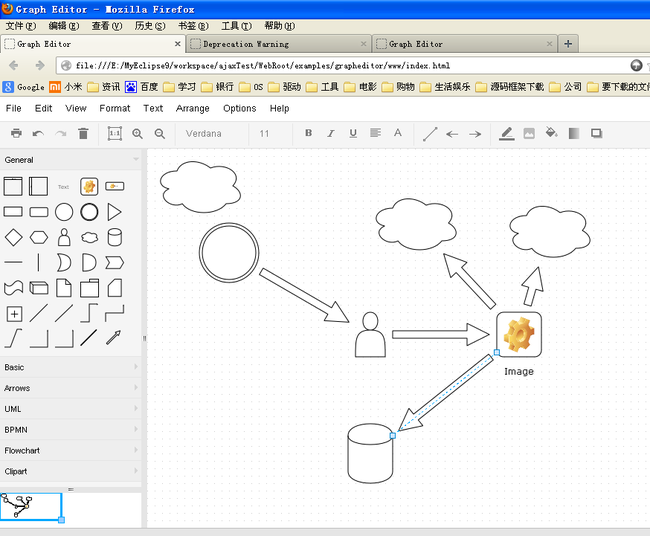The height and width of the screenshot is (536, 650).
Task: Select the double ellipse shape in the palette
Action: point(89,212)
